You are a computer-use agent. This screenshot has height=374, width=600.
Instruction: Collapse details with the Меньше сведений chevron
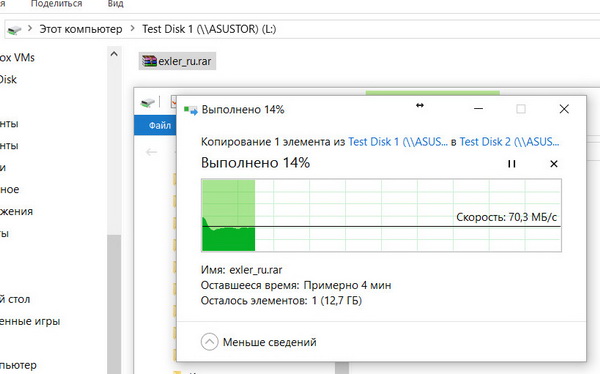209,342
